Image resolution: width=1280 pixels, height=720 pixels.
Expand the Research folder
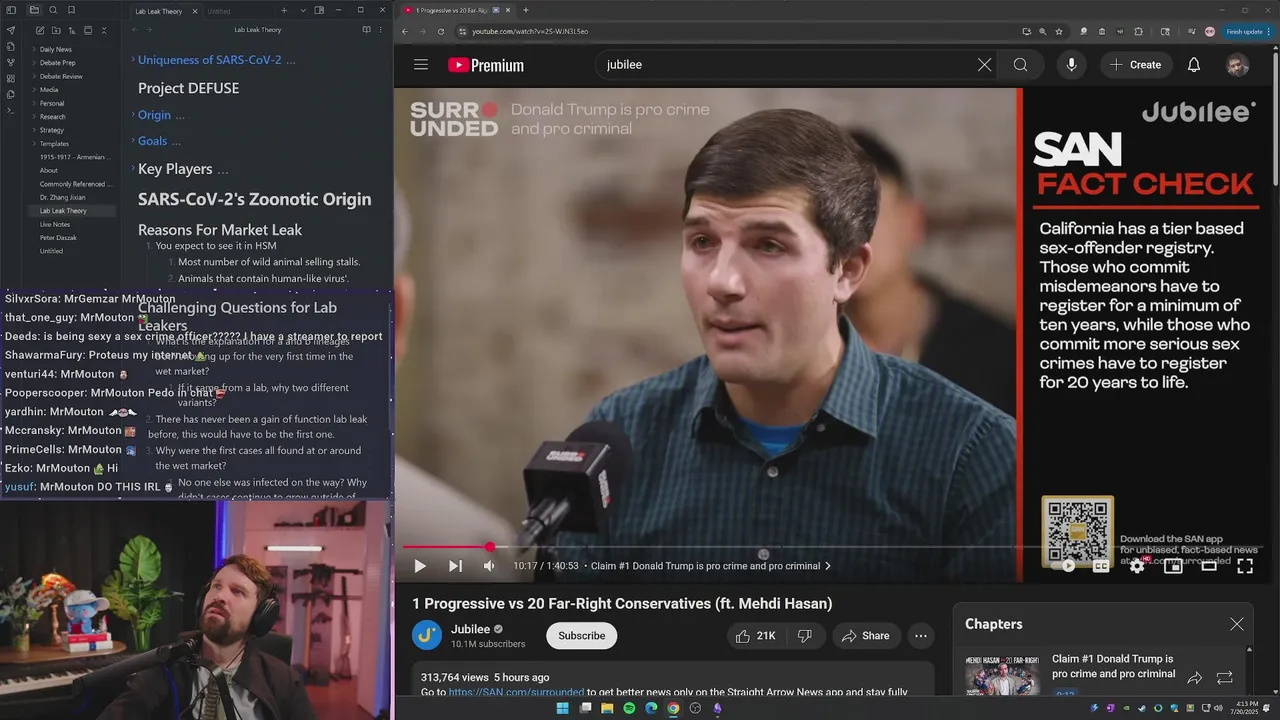pyautogui.click(x=52, y=117)
